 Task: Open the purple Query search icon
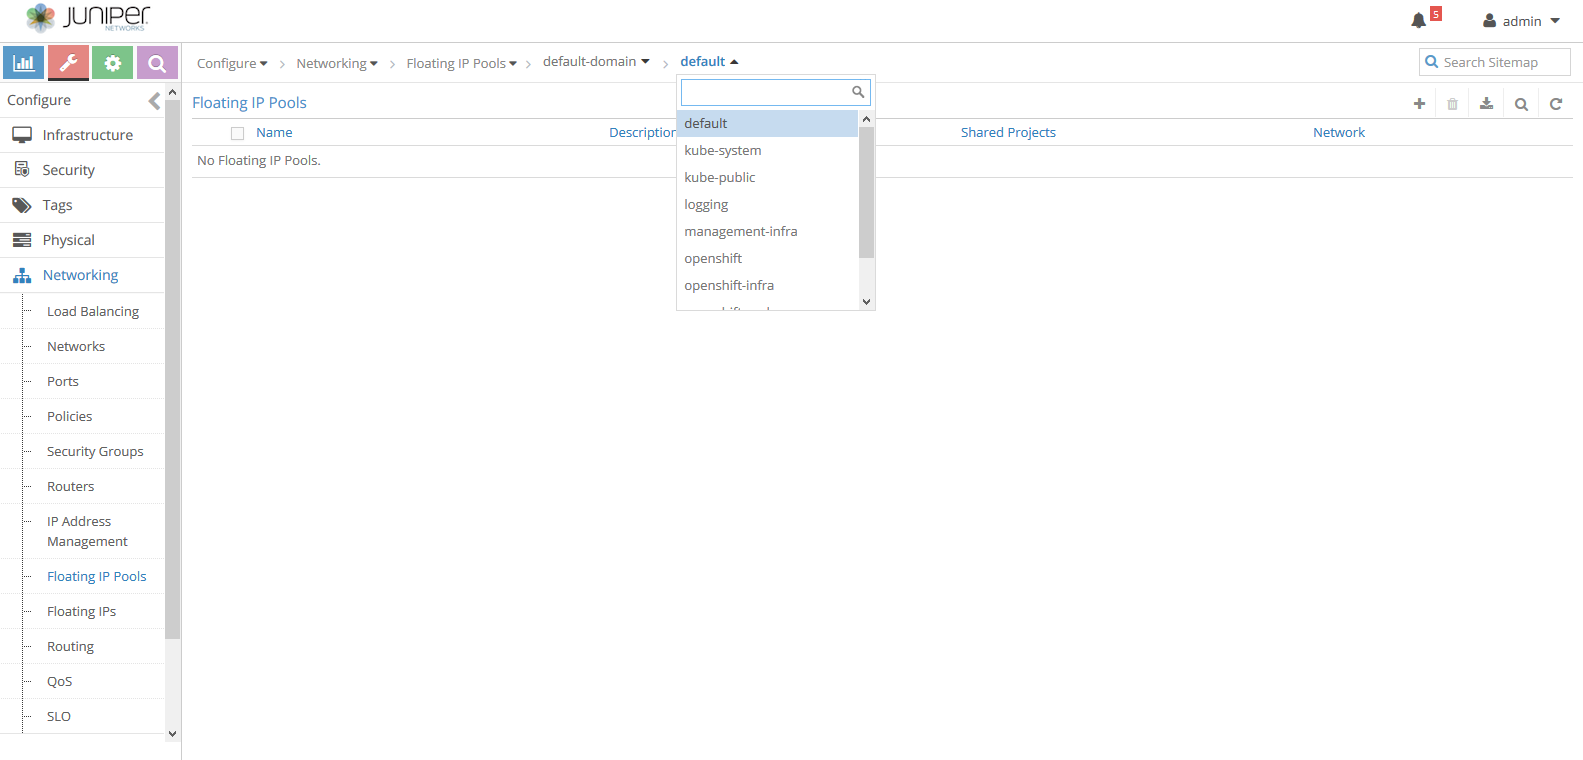pos(157,63)
